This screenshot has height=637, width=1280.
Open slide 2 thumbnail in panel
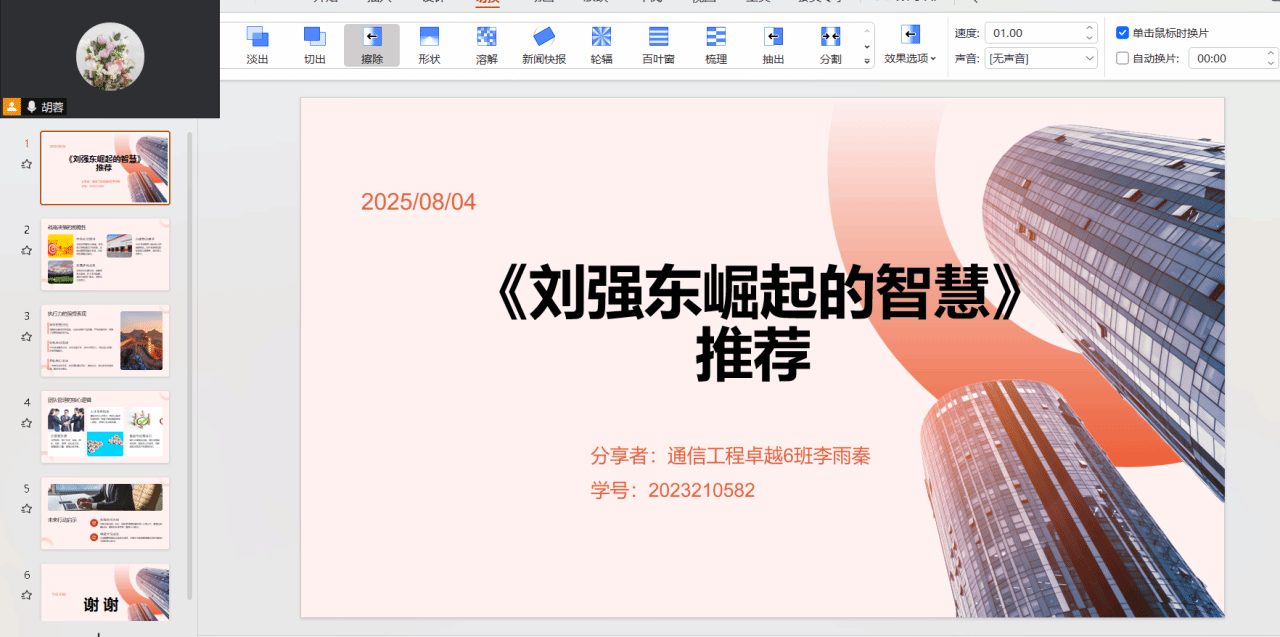click(x=105, y=254)
